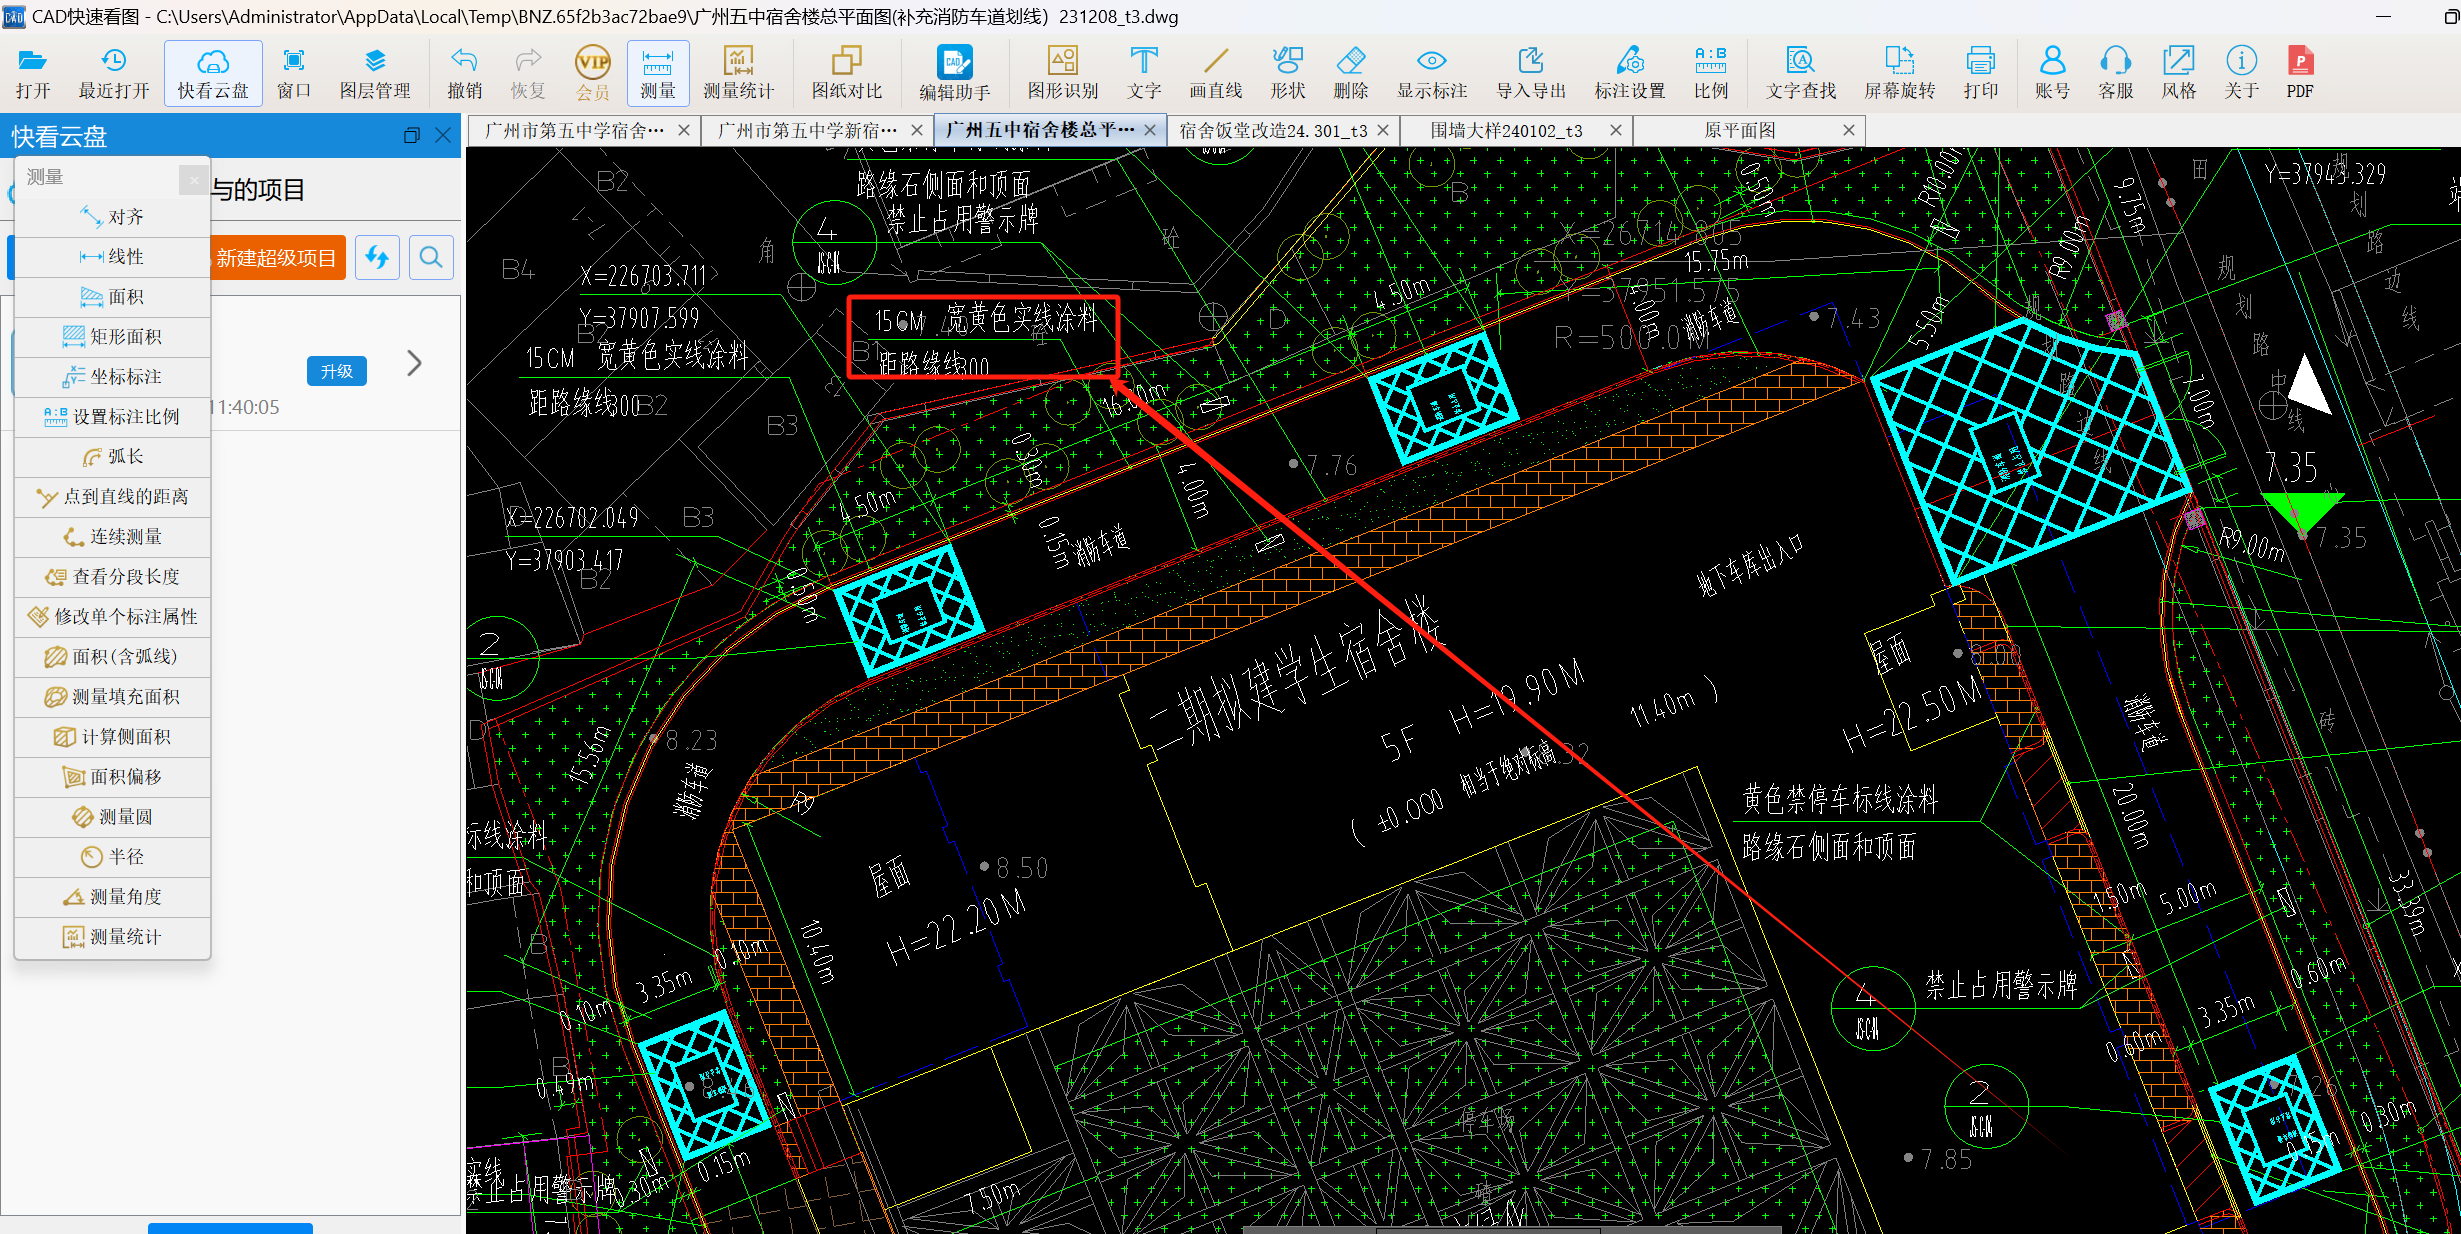Screen dimensions: 2461x1234
Task: Select 测量圆 circle measurement
Action: pos(113,817)
